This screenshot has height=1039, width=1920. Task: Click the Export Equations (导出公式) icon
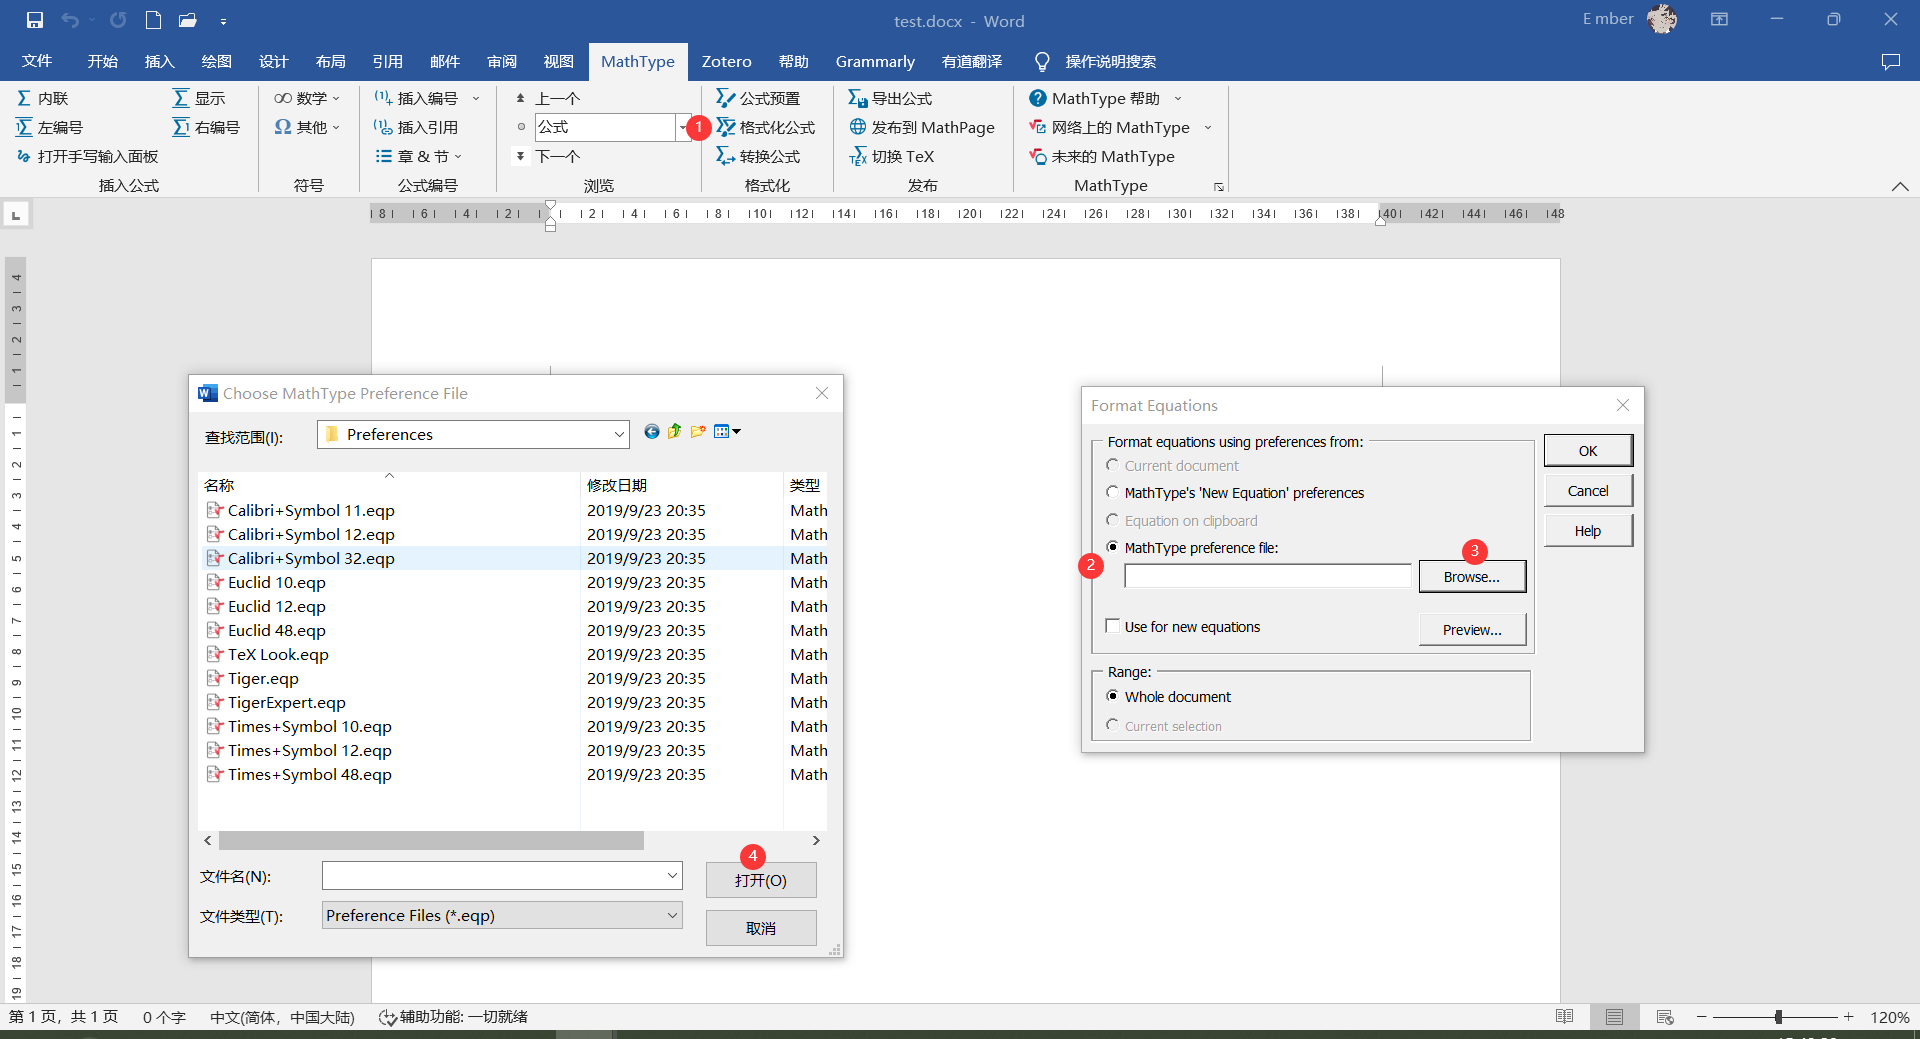click(857, 98)
